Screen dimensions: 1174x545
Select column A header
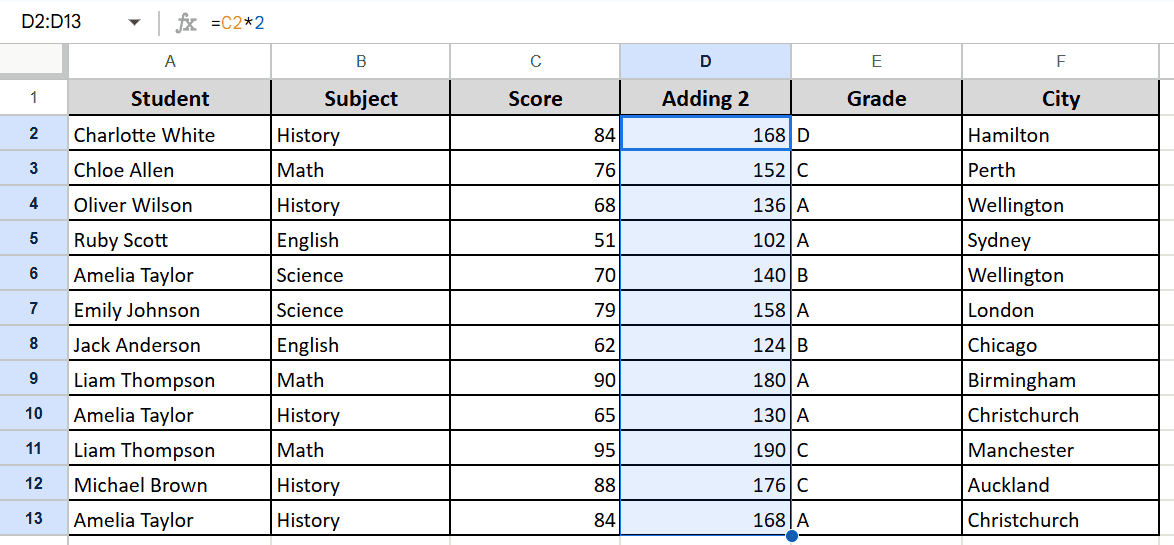click(170, 61)
